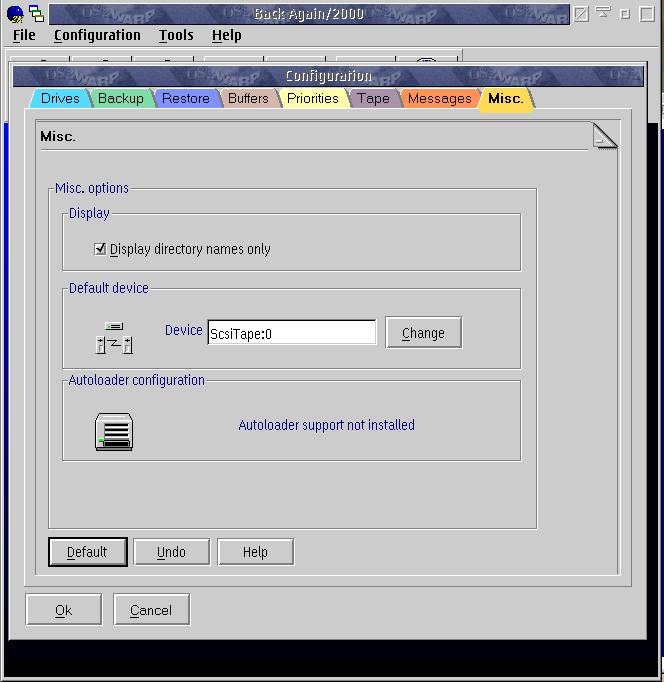The width and height of the screenshot is (664, 682).
Task: Toggle Display directory names only checkbox
Action: click(x=100, y=249)
